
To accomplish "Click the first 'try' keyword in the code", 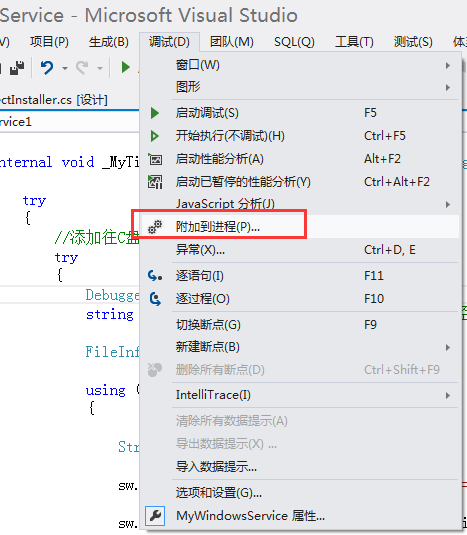I will (x=34, y=201).
